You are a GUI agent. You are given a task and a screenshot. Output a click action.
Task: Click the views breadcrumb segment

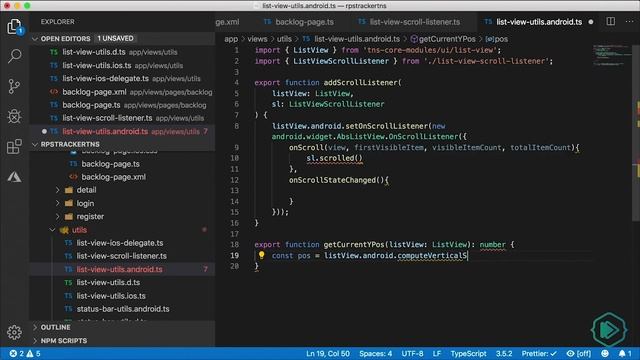tap(257, 39)
